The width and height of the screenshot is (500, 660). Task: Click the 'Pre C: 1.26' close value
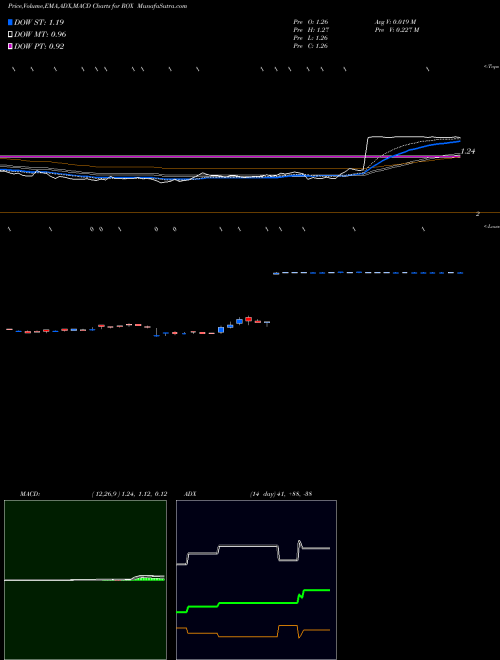coord(311,46)
